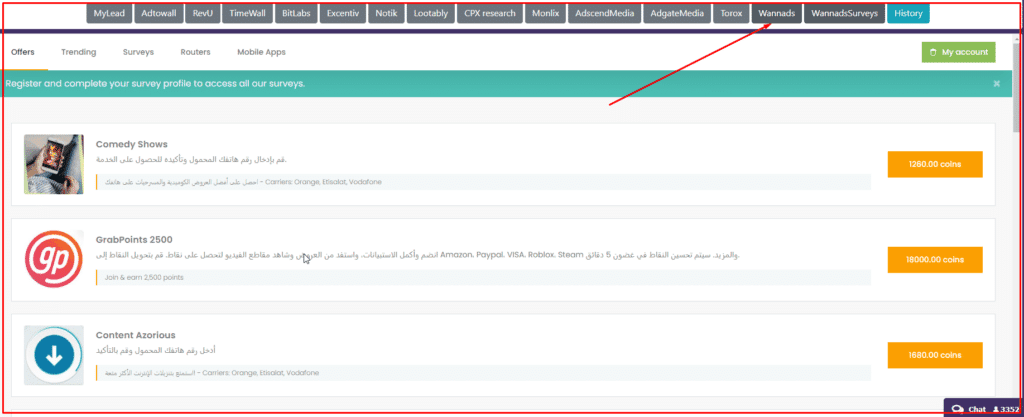
Task: Click the GrabPoints logo icon
Action: pos(54,260)
